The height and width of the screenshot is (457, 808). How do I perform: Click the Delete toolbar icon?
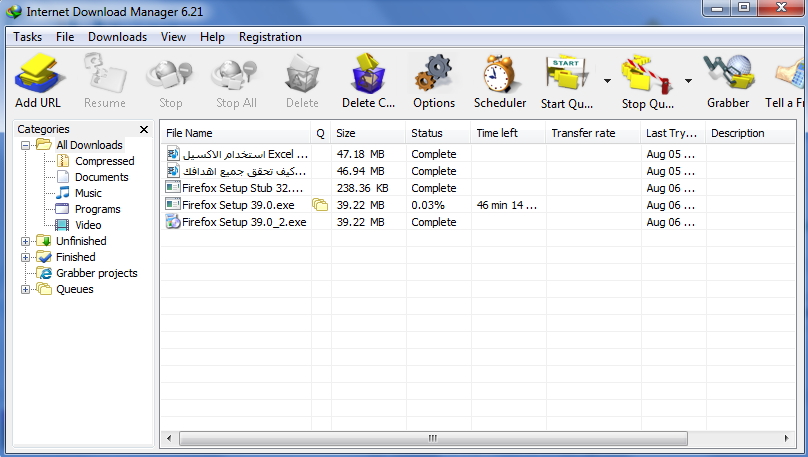point(302,75)
